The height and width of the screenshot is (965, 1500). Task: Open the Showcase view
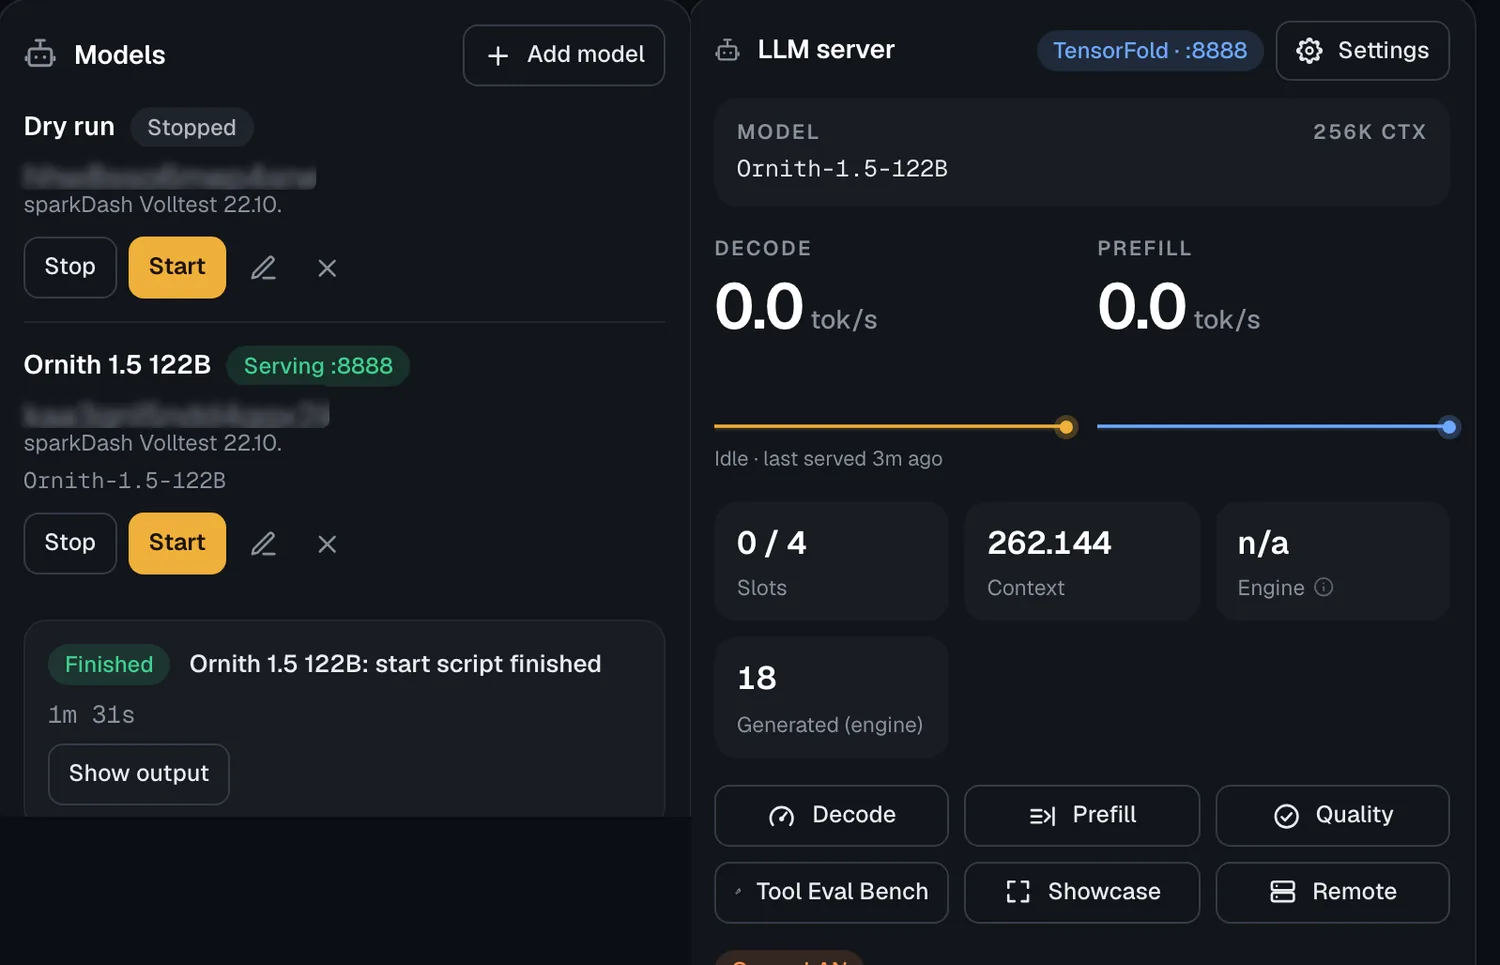[1082, 892]
